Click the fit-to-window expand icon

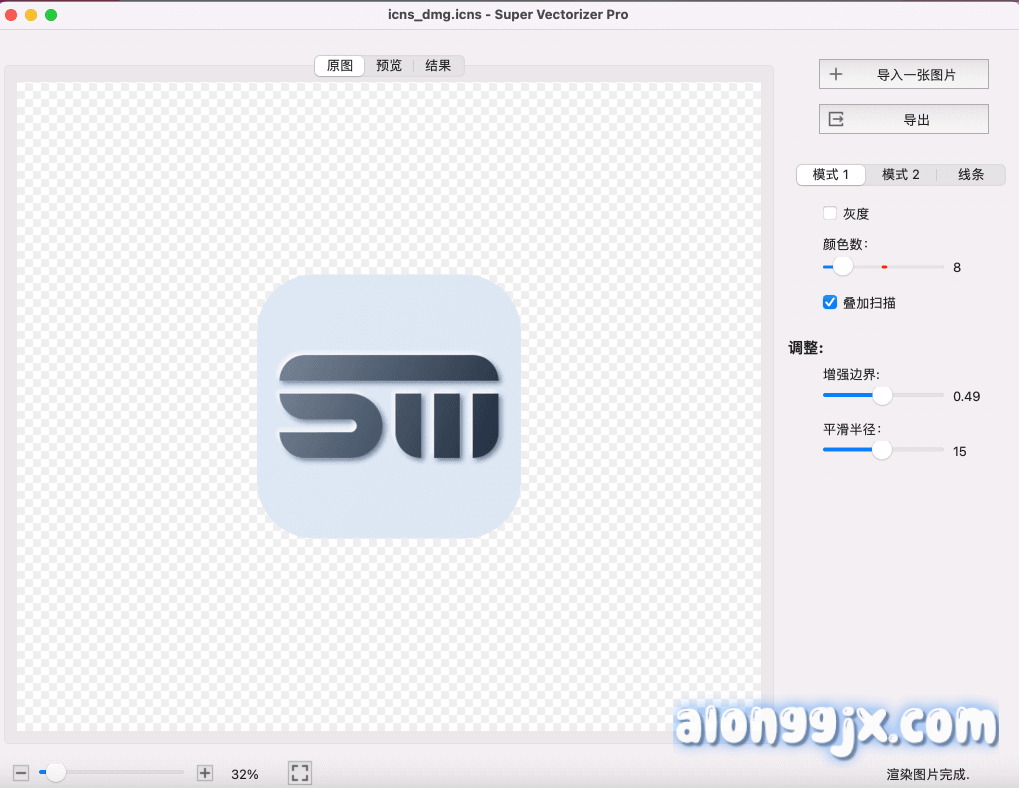pyautogui.click(x=300, y=773)
